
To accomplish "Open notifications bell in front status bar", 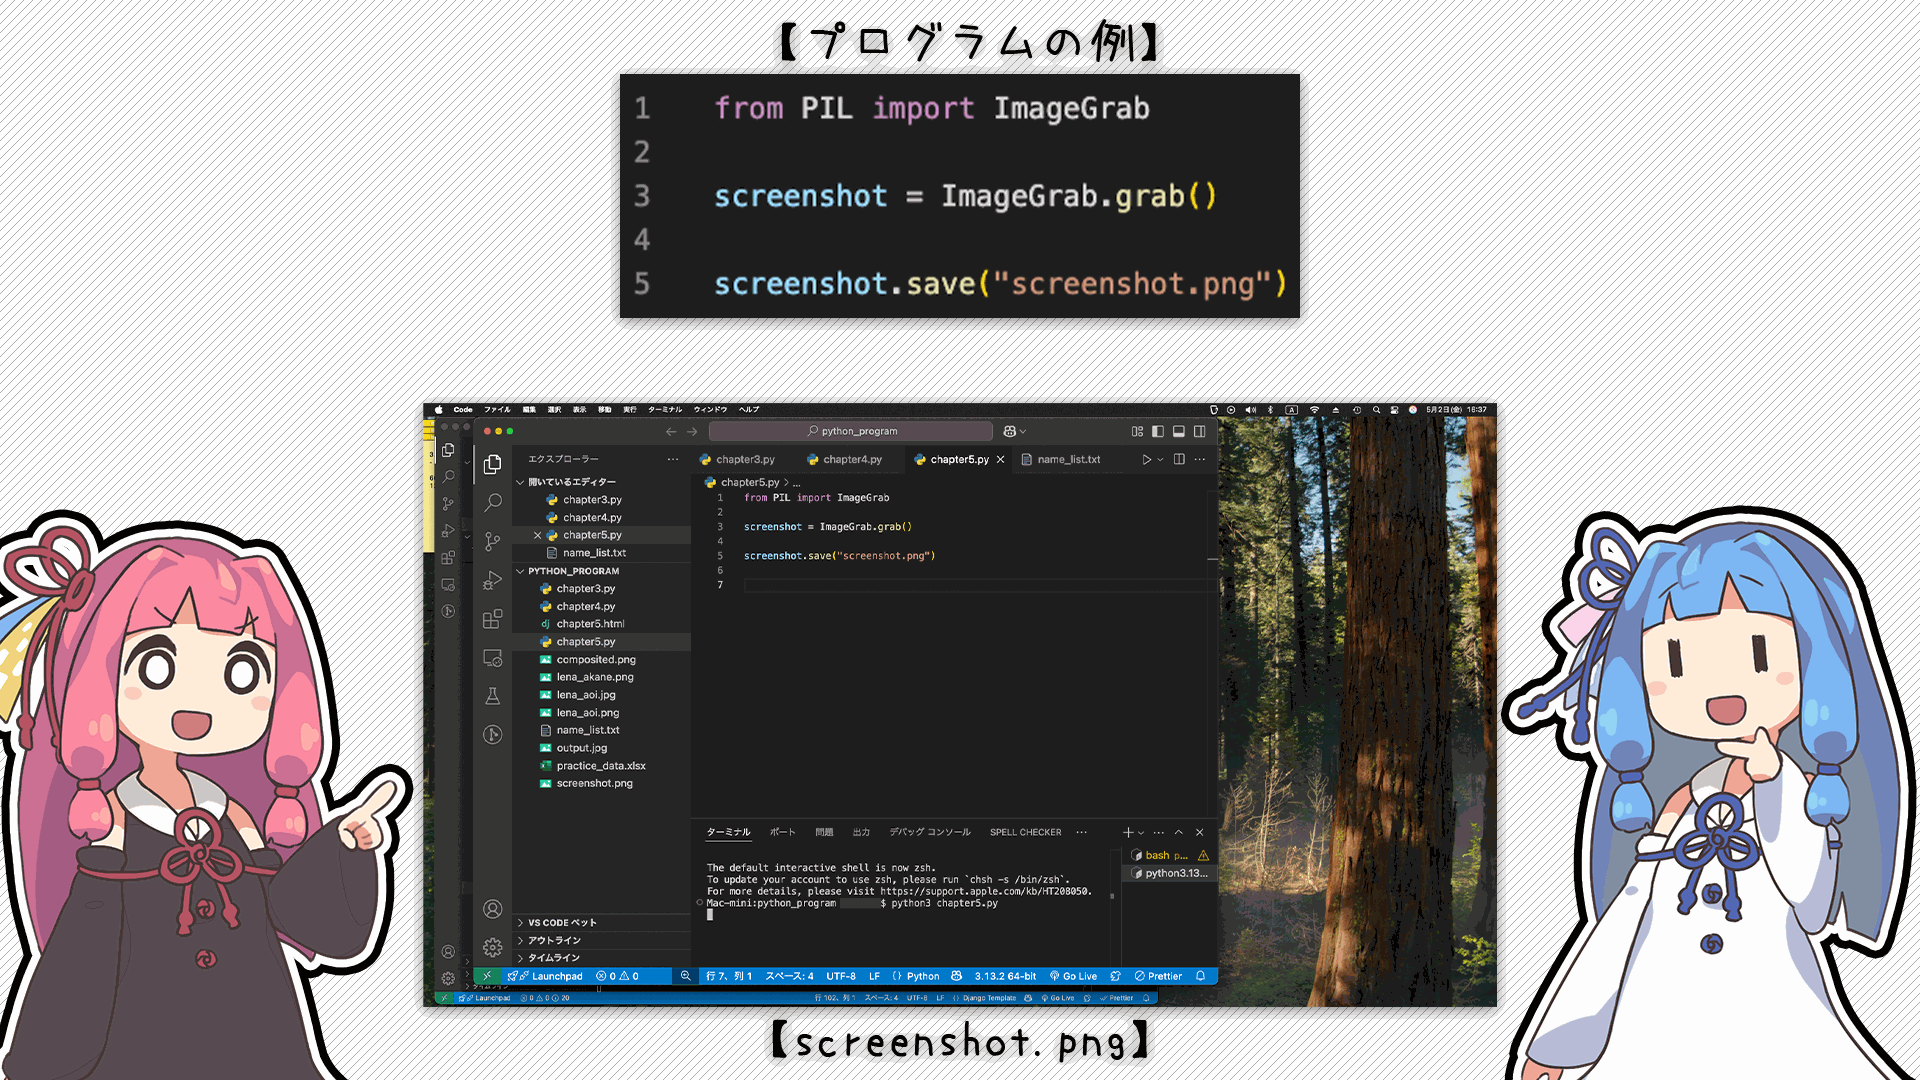I will coord(1200,976).
